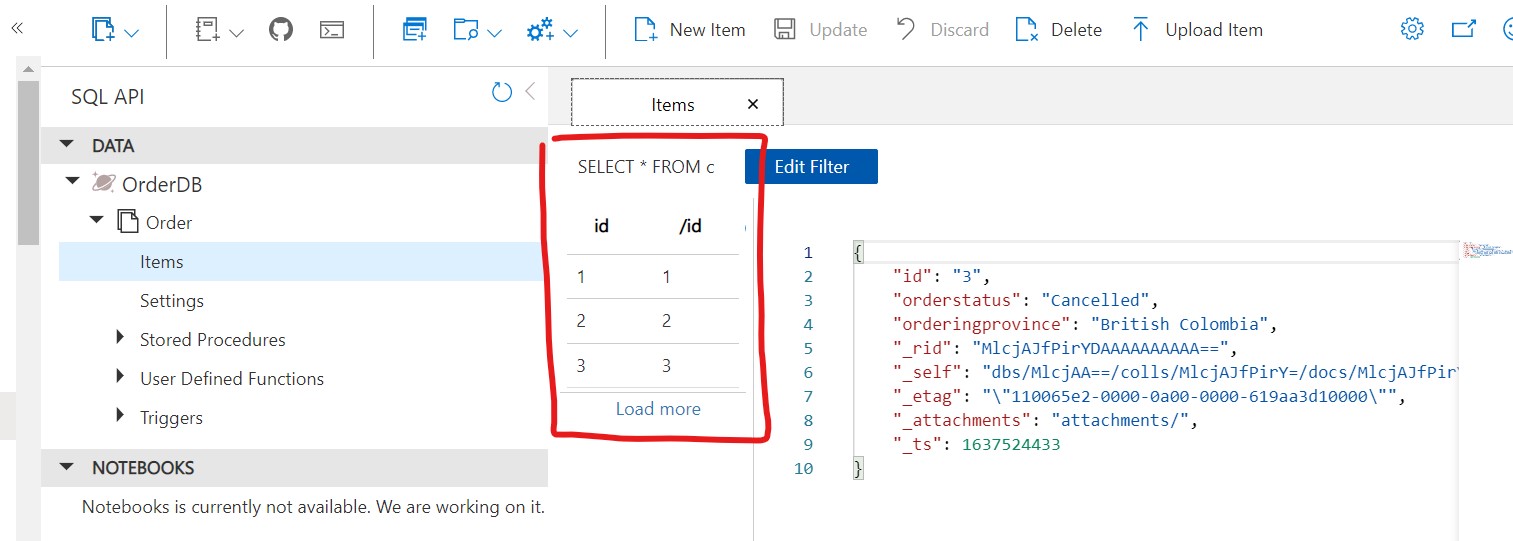The height and width of the screenshot is (541, 1513).
Task: Click the Load more link
Action: coord(658,409)
